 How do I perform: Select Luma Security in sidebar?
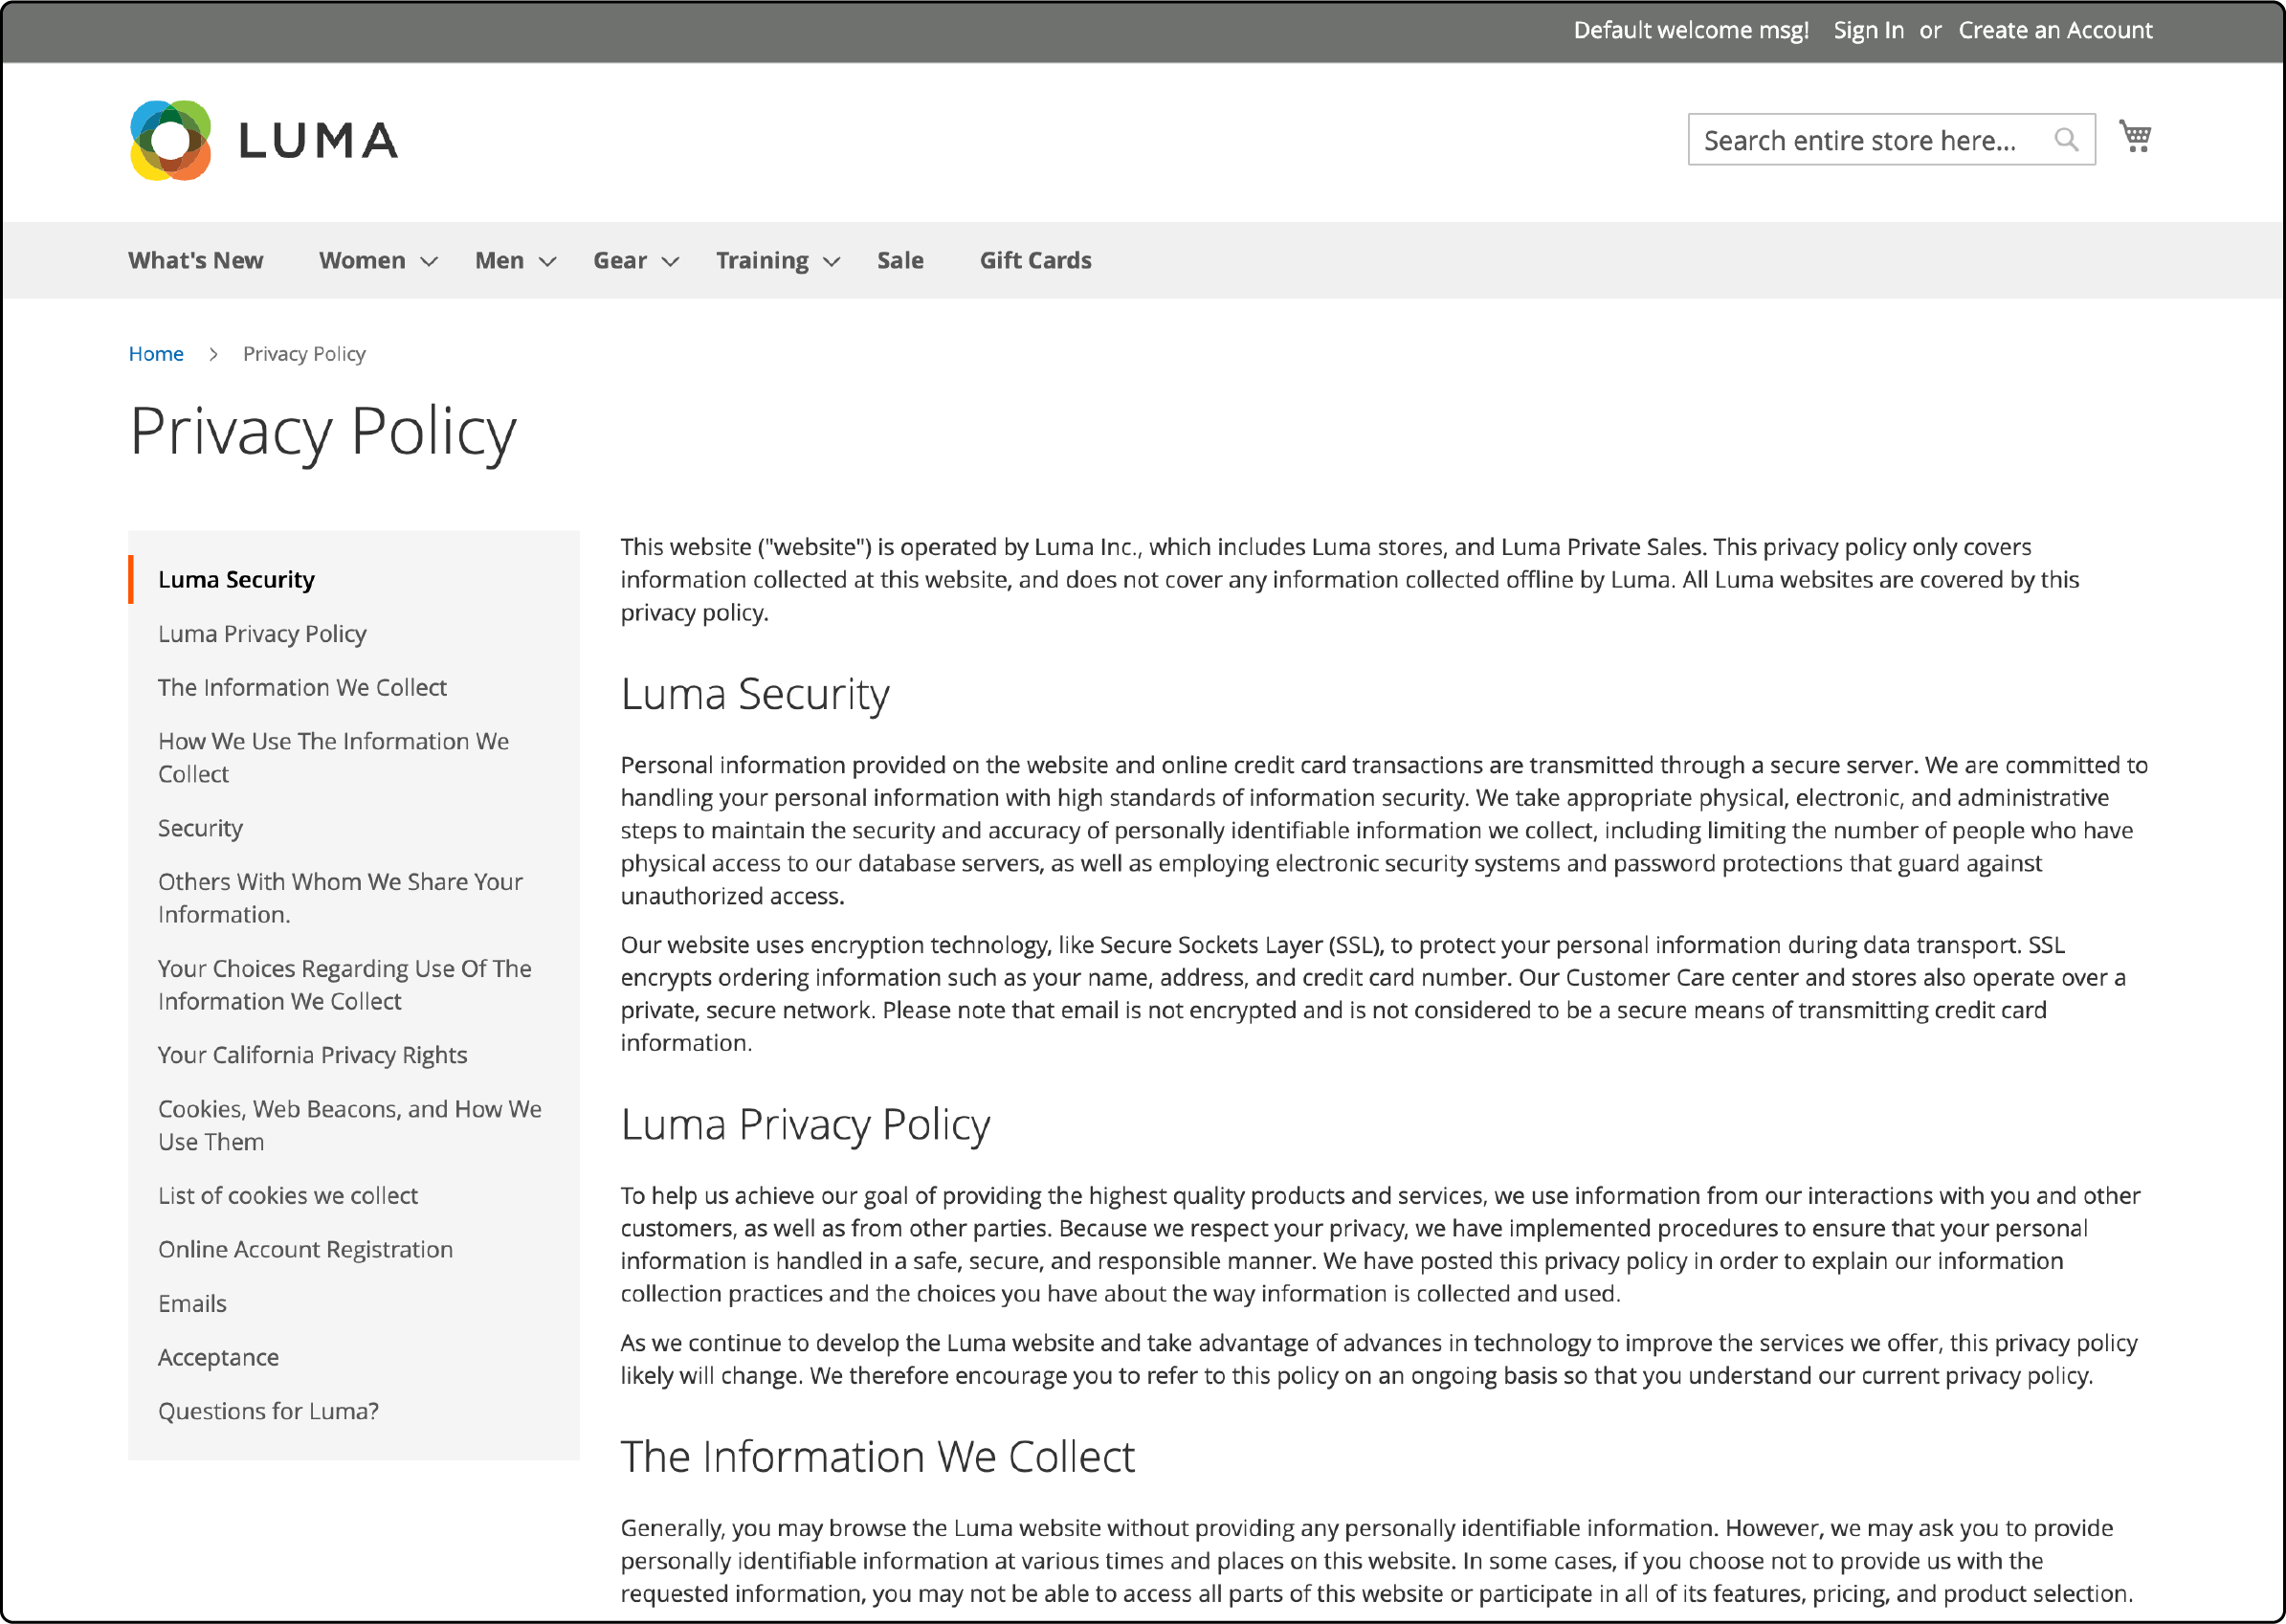(x=236, y=580)
